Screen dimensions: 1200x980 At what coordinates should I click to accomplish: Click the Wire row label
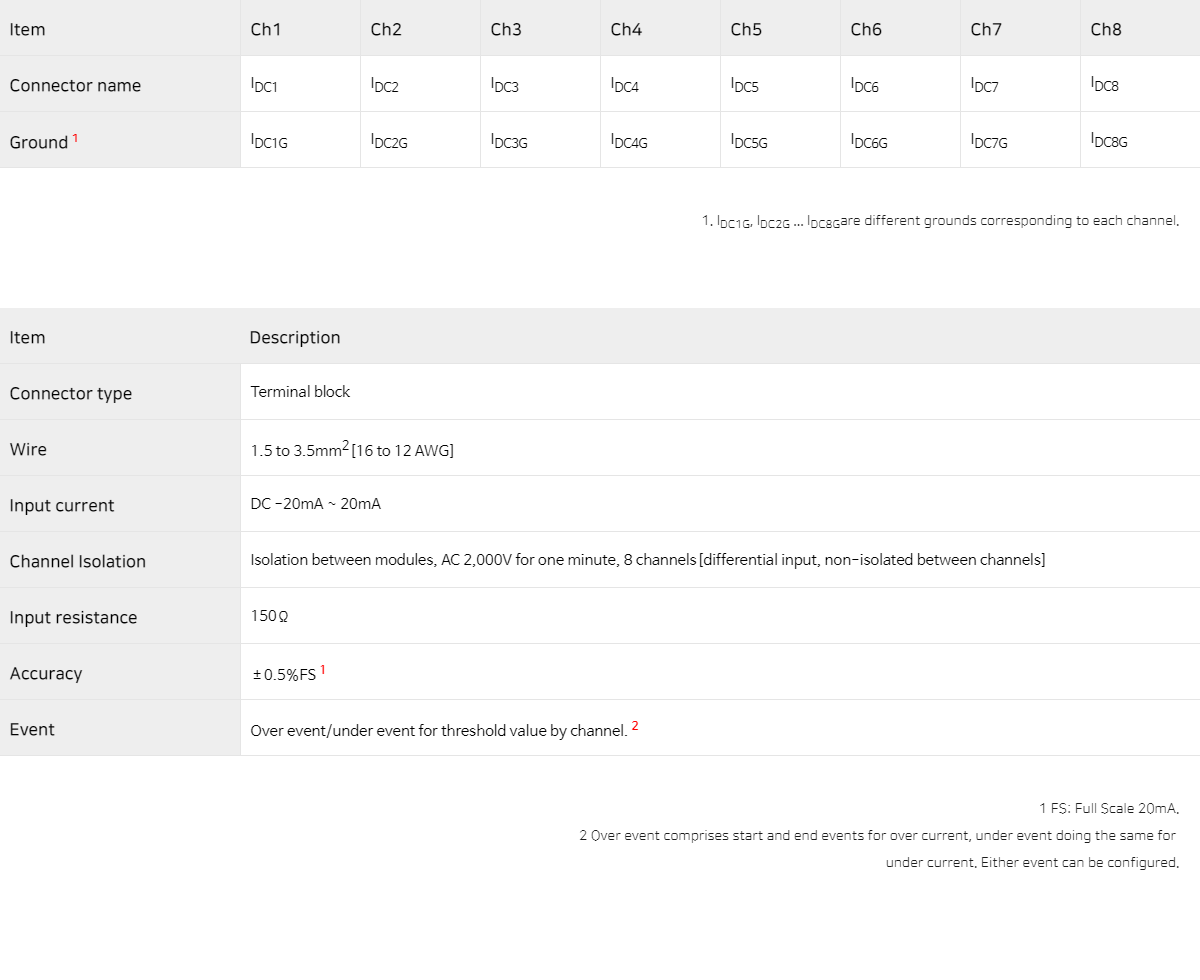(28, 449)
